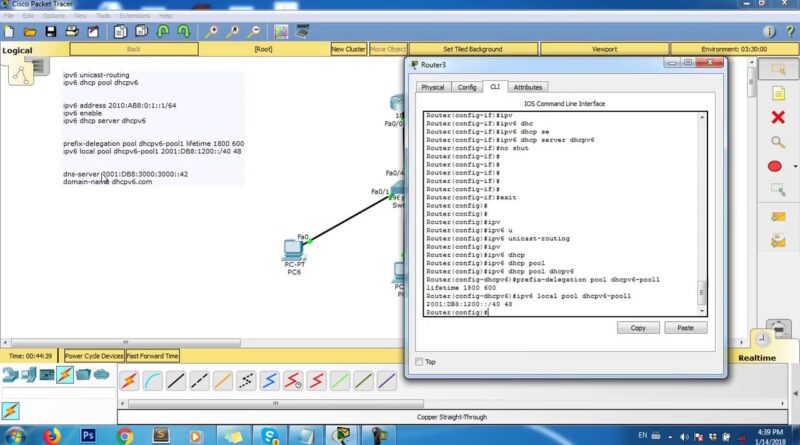Open file using folder icon
This screenshot has height=445, width=800.
30,32
